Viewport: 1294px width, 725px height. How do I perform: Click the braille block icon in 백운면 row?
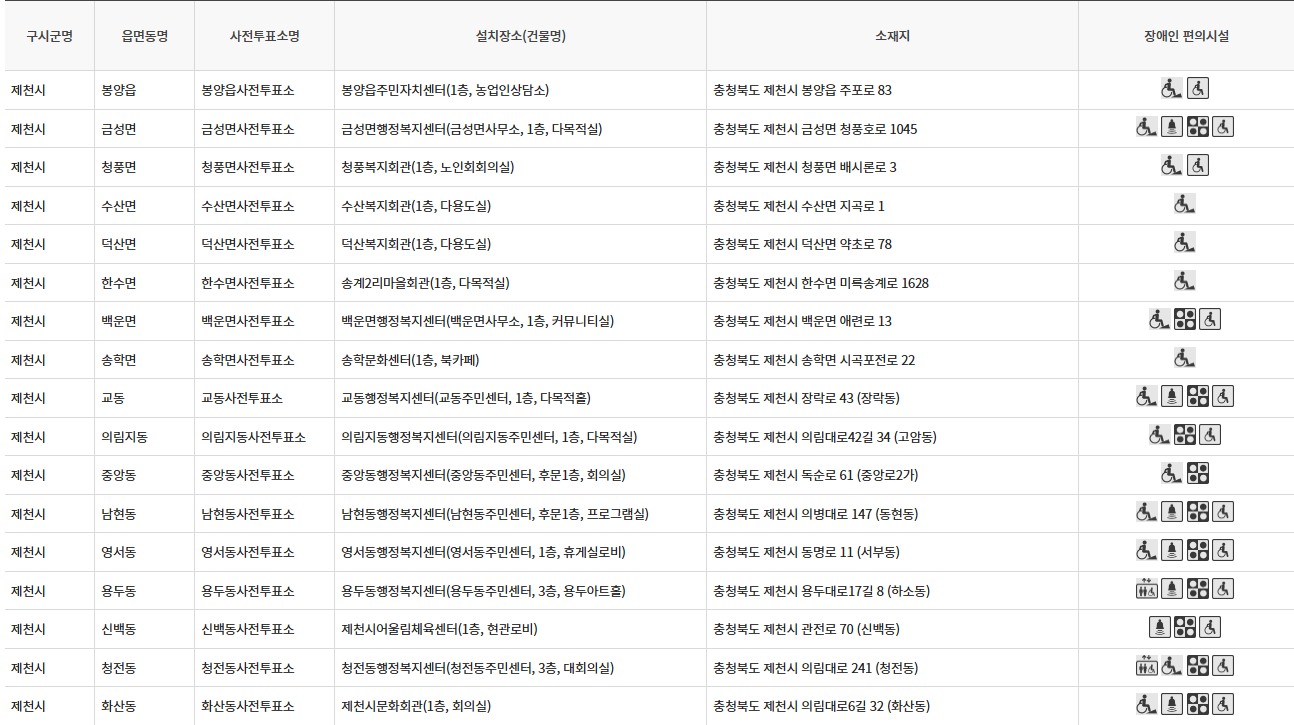1186,320
